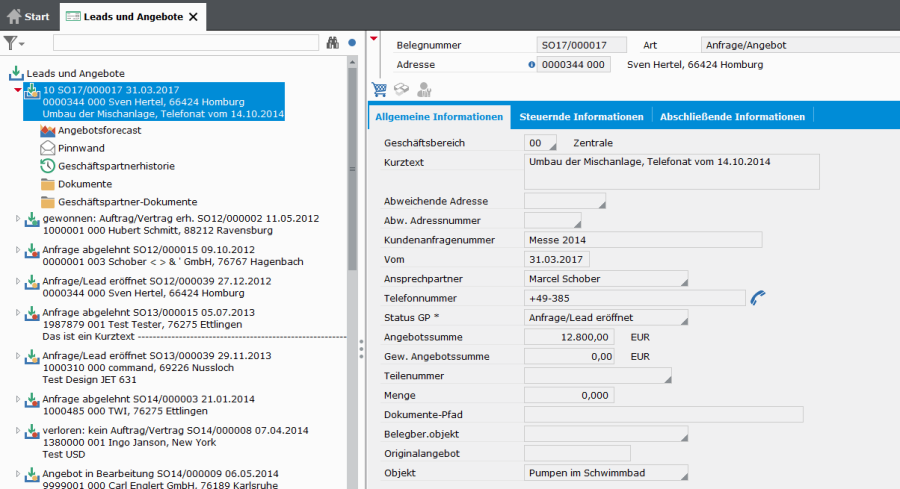Image resolution: width=900 pixels, height=489 pixels.
Task: Click the shopping cart icon
Action: pyautogui.click(x=379, y=90)
